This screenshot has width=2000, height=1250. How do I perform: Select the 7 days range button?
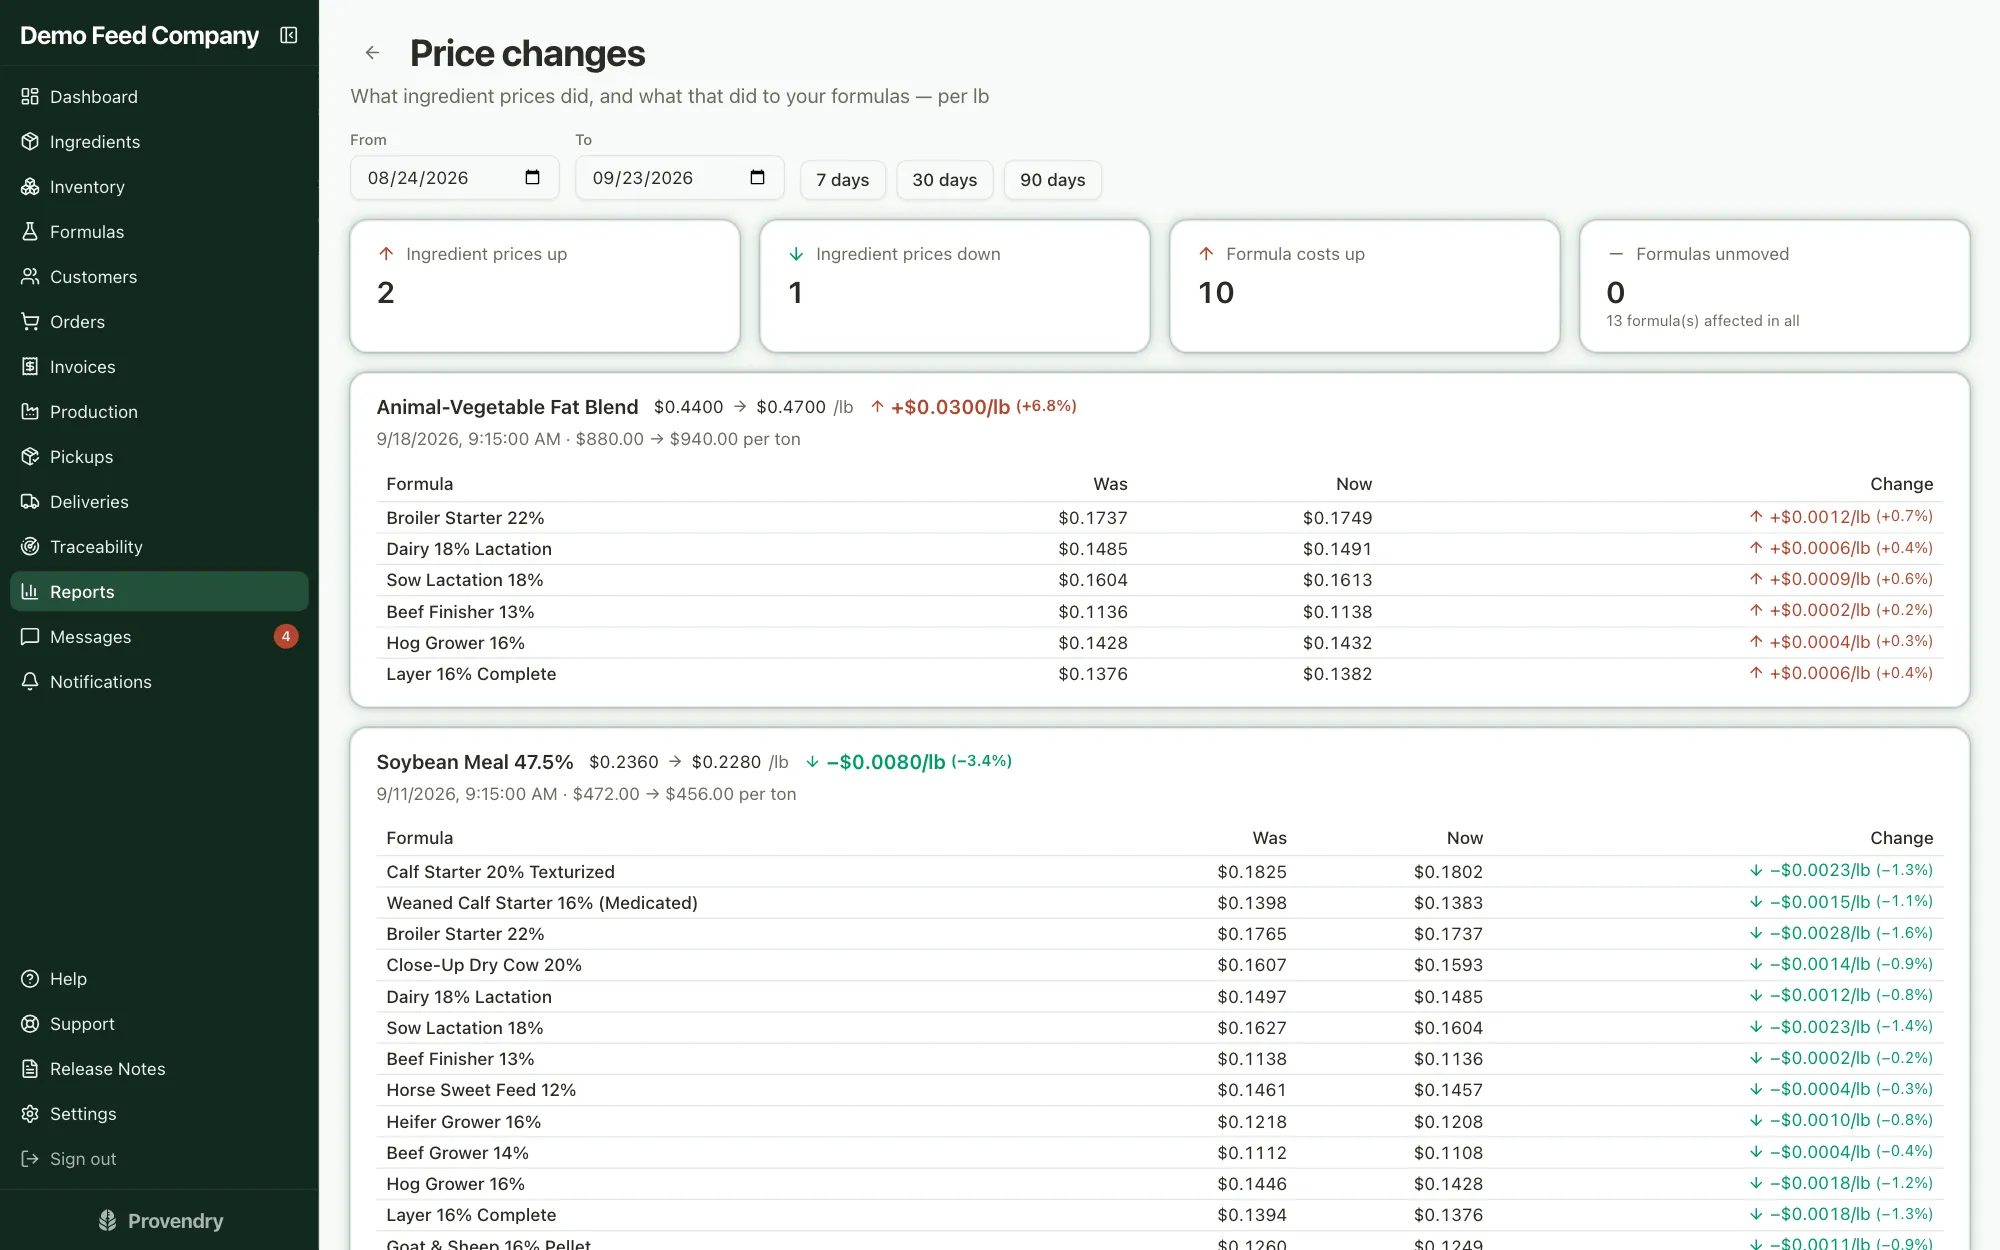[x=842, y=180]
